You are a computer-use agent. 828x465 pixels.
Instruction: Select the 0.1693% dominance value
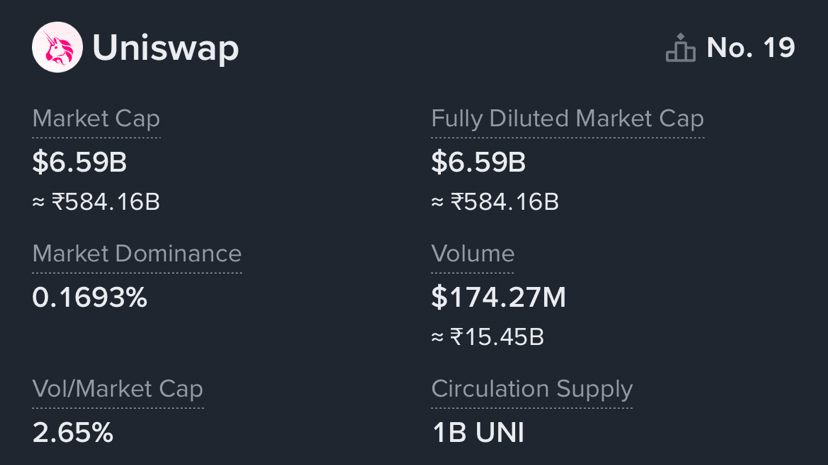click(x=90, y=297)
